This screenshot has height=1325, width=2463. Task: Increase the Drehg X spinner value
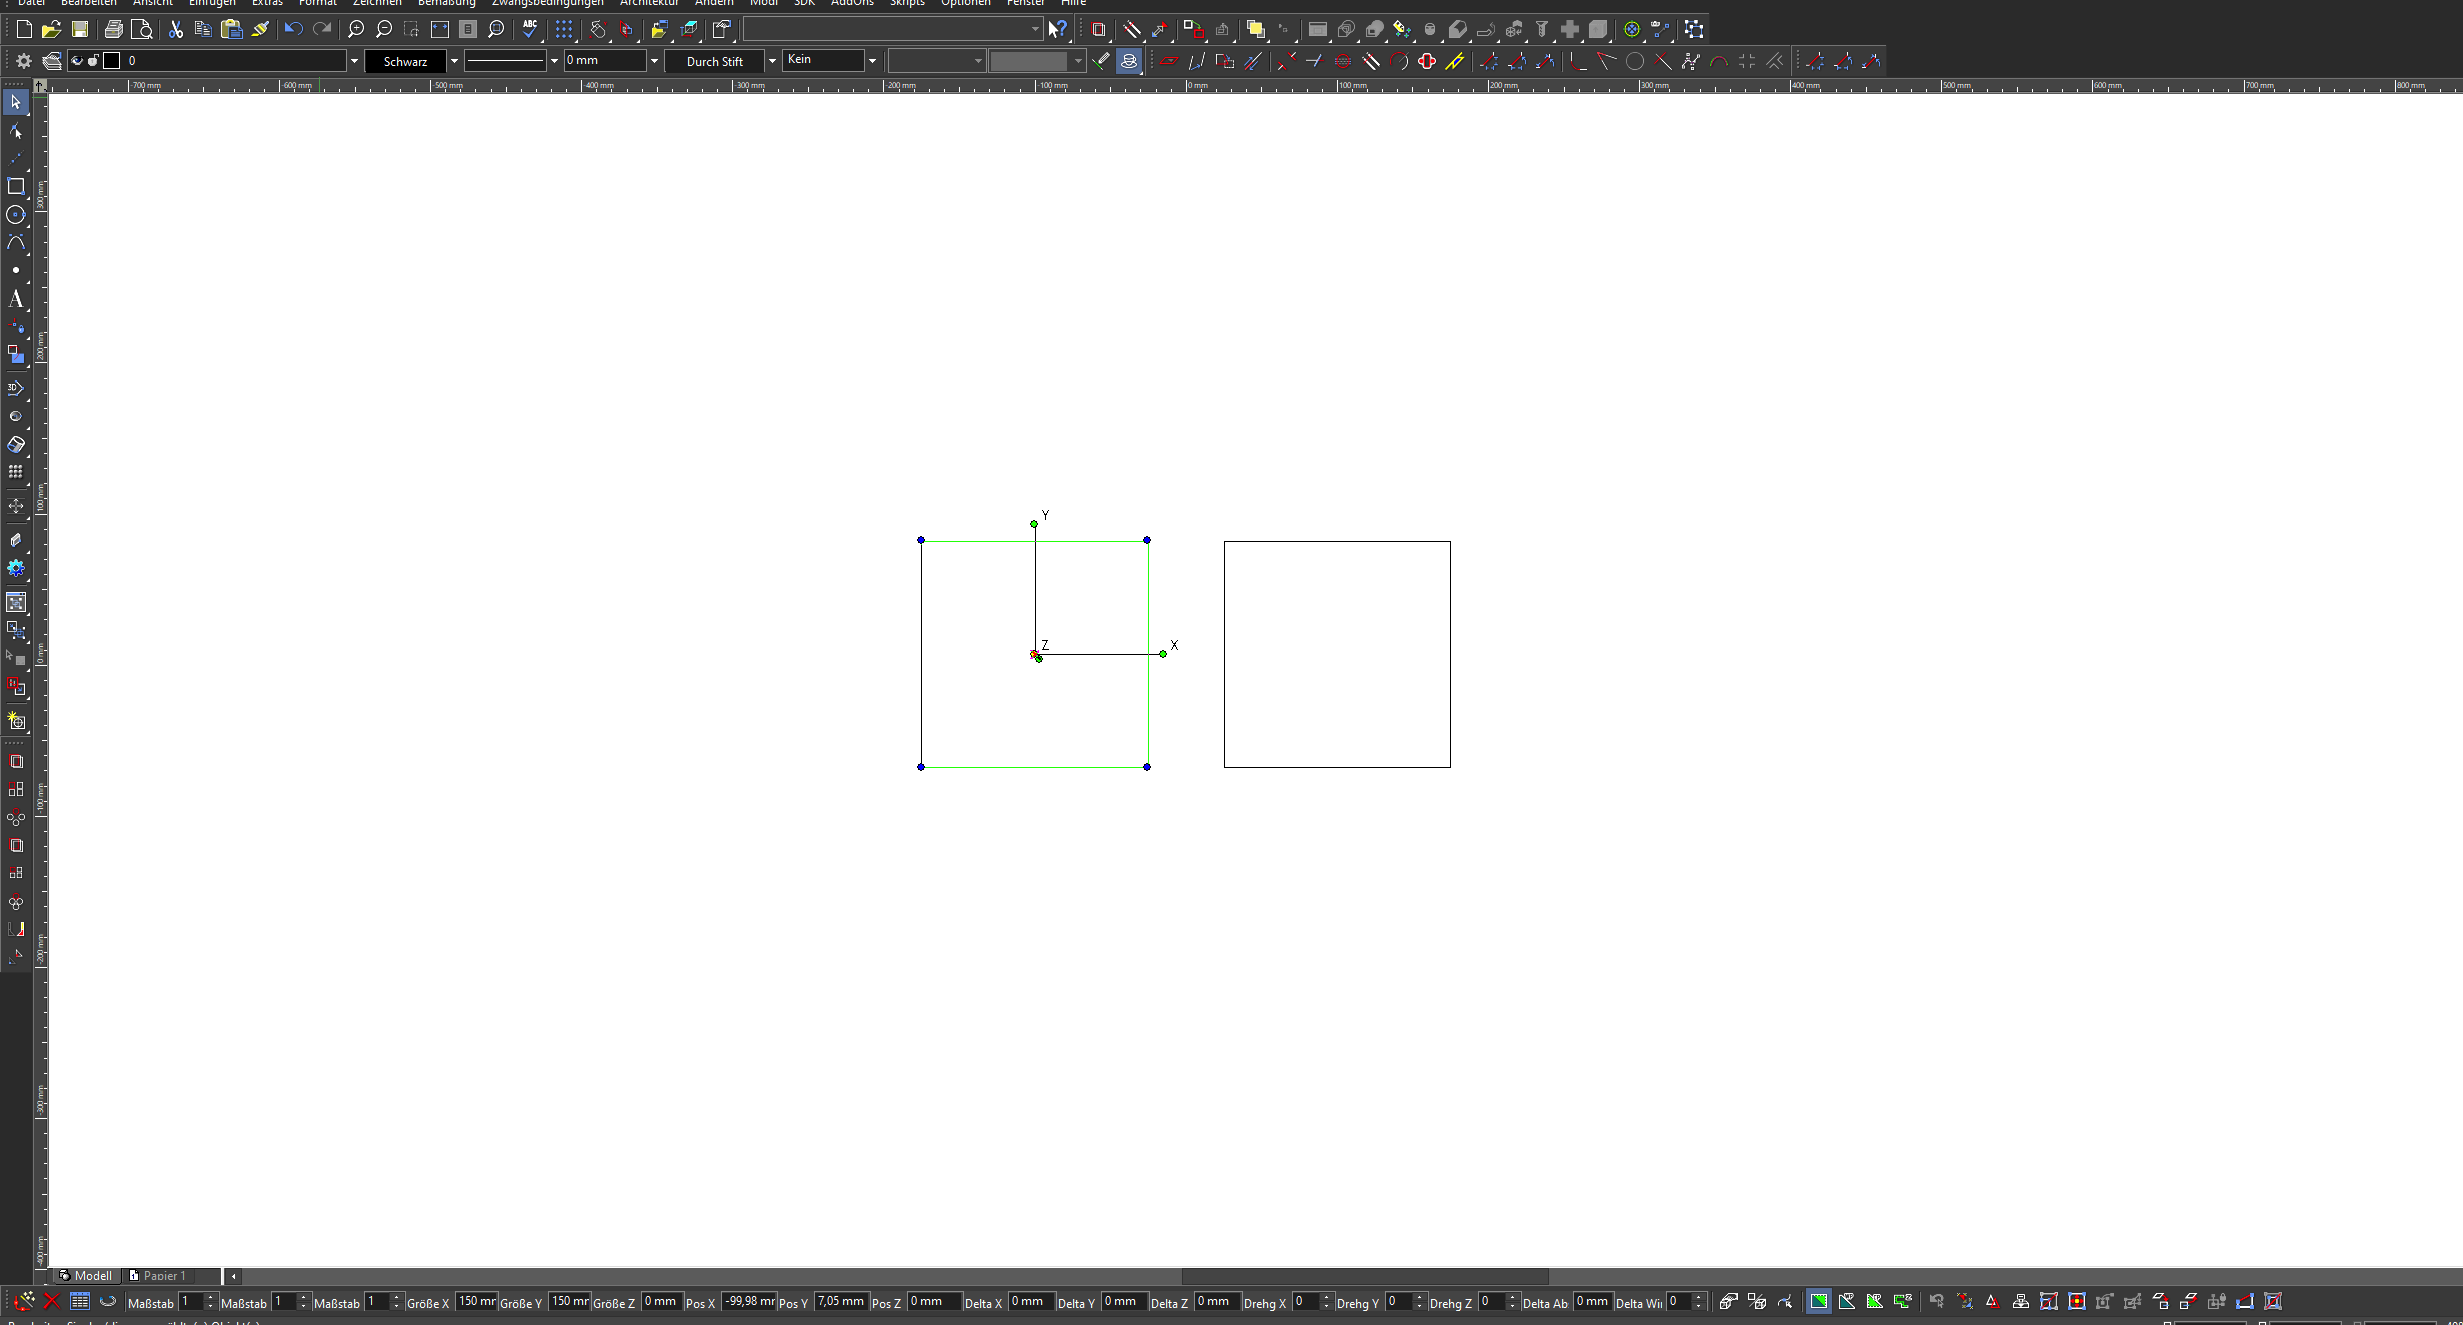(1326, 1297)
